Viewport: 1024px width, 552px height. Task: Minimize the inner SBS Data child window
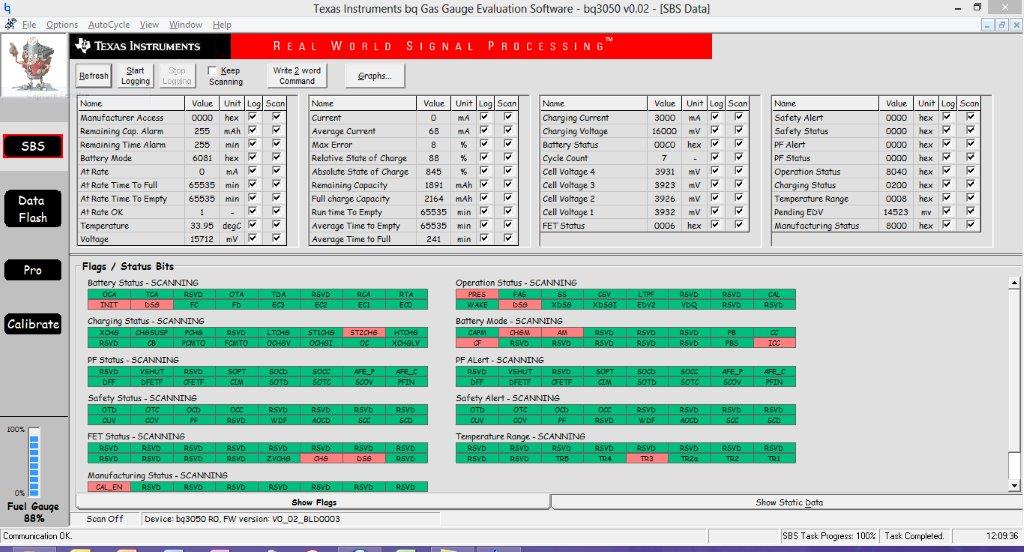(x=988, y=25)
